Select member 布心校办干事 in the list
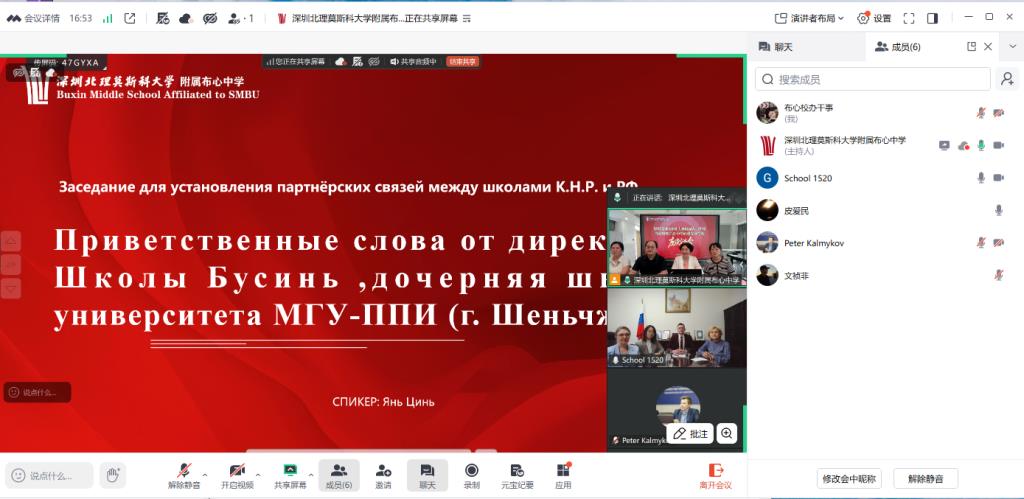The height and width of the screenshot is (499, 1024). (886, 112)
